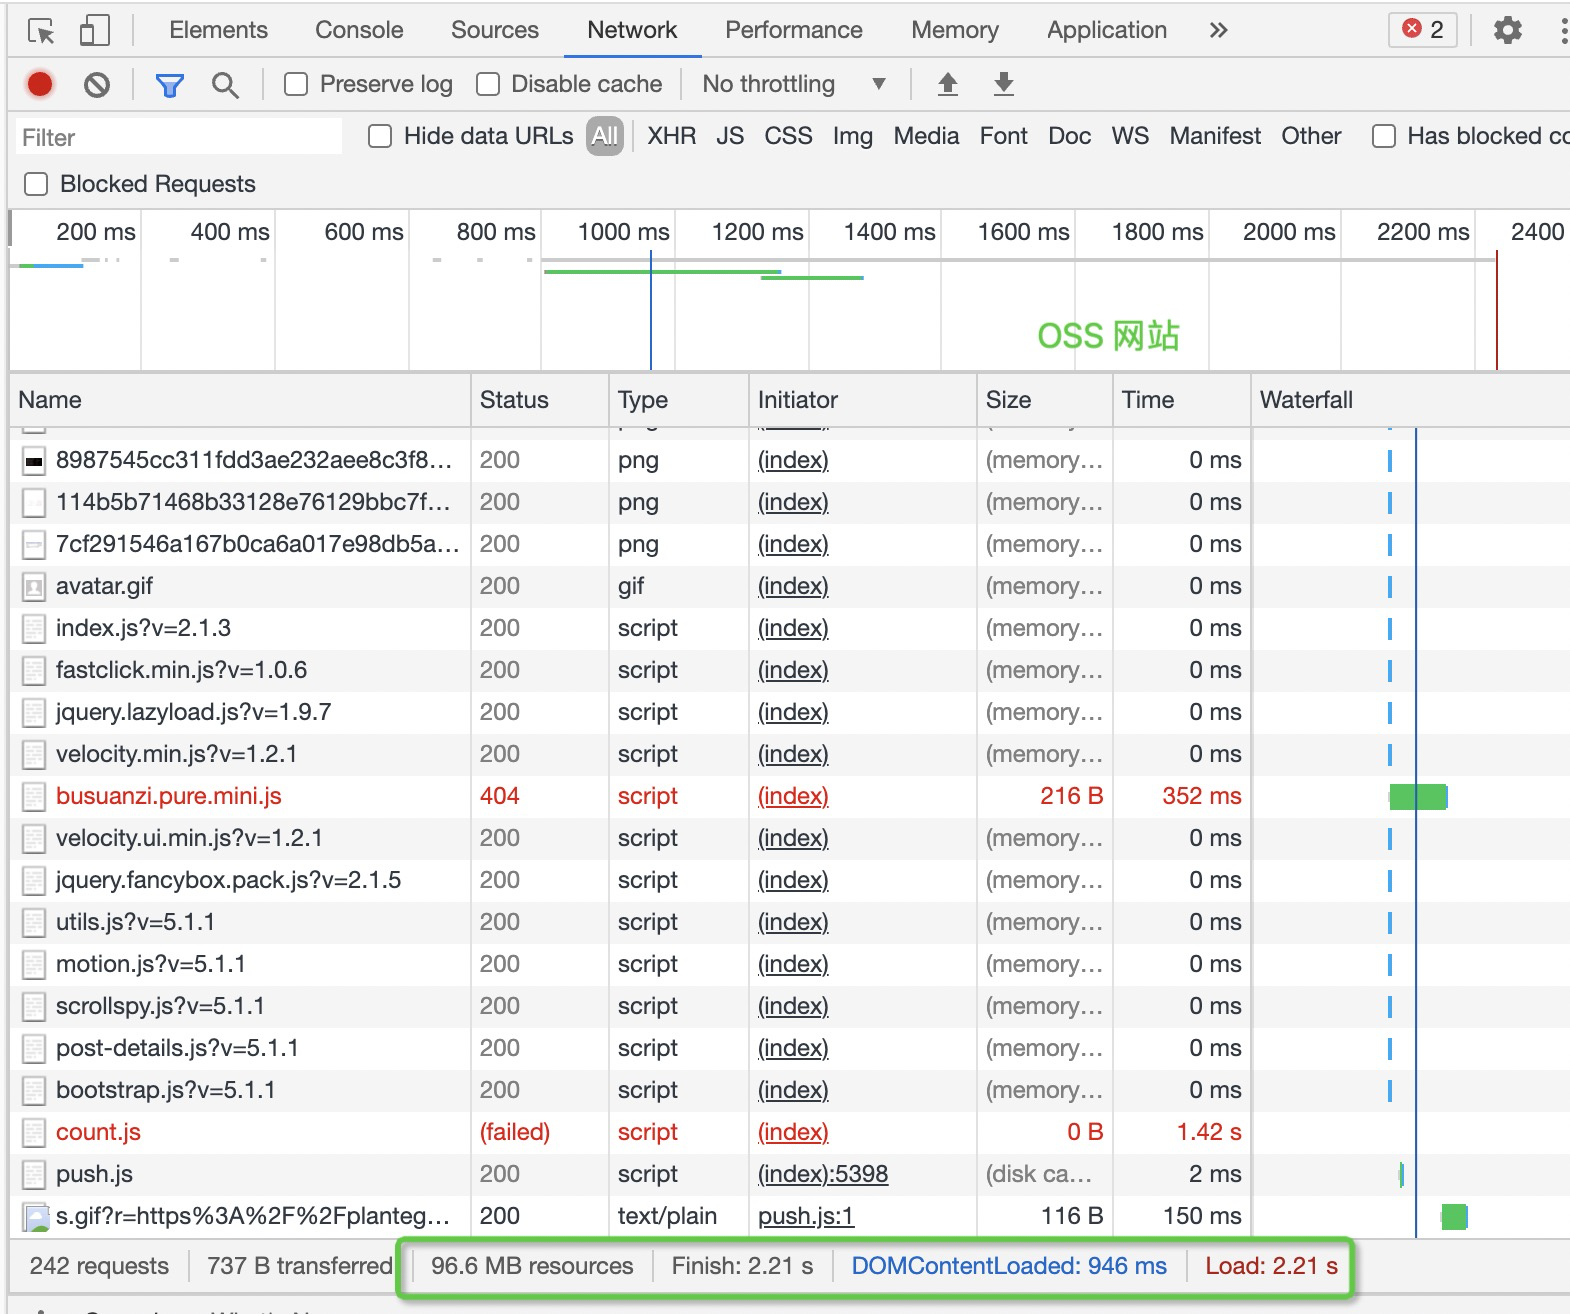Sort by the Name column header
1570x1314 pixels.
point(240,400)
